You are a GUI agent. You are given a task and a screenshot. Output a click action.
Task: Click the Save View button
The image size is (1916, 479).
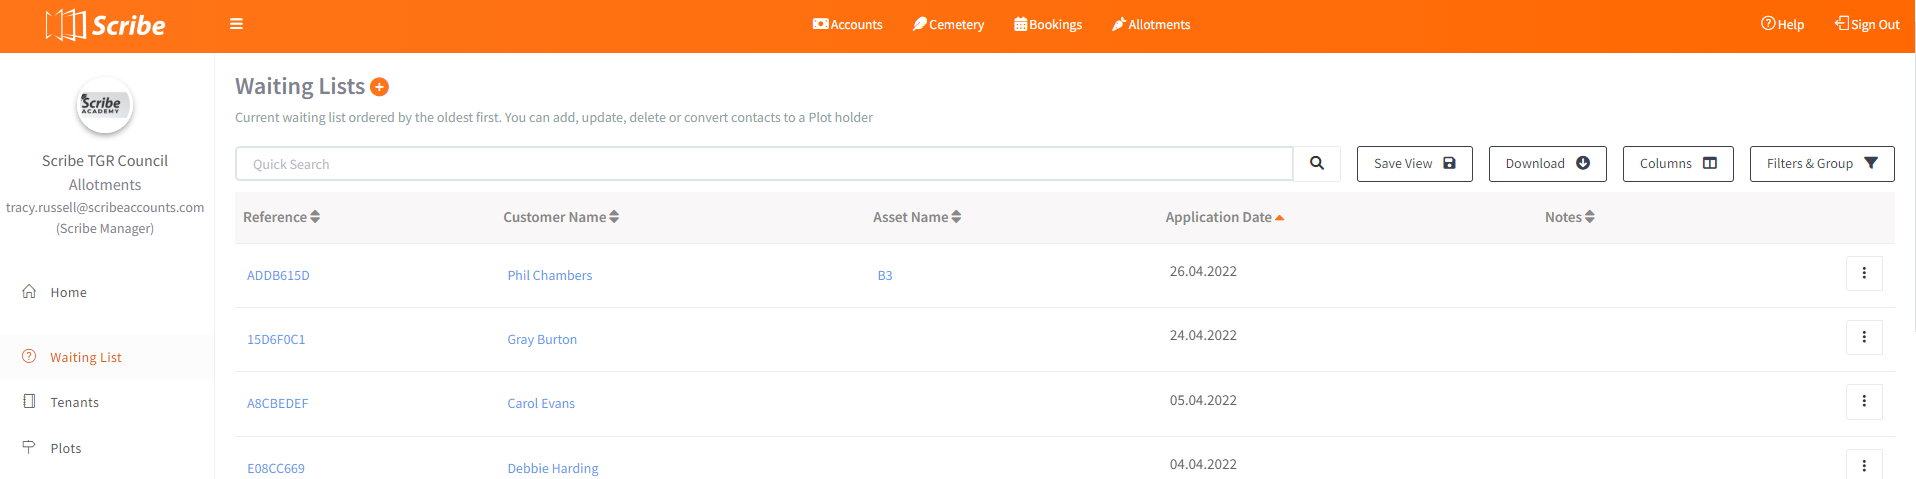[1415, 164]
